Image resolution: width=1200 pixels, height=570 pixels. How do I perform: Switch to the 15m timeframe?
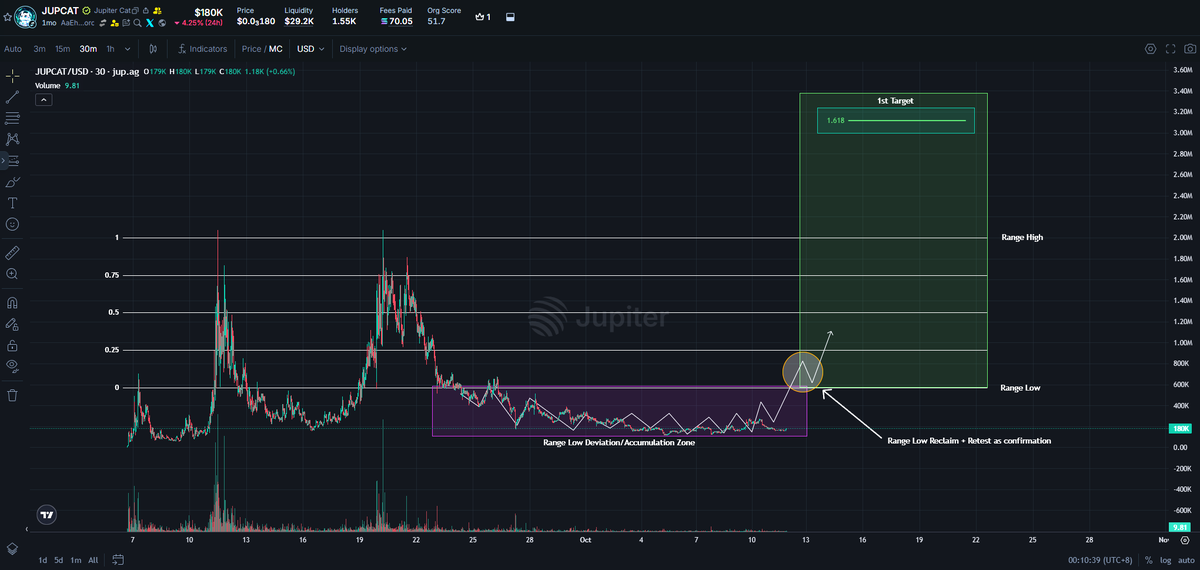pyautogui.click(x=62, y=49)
